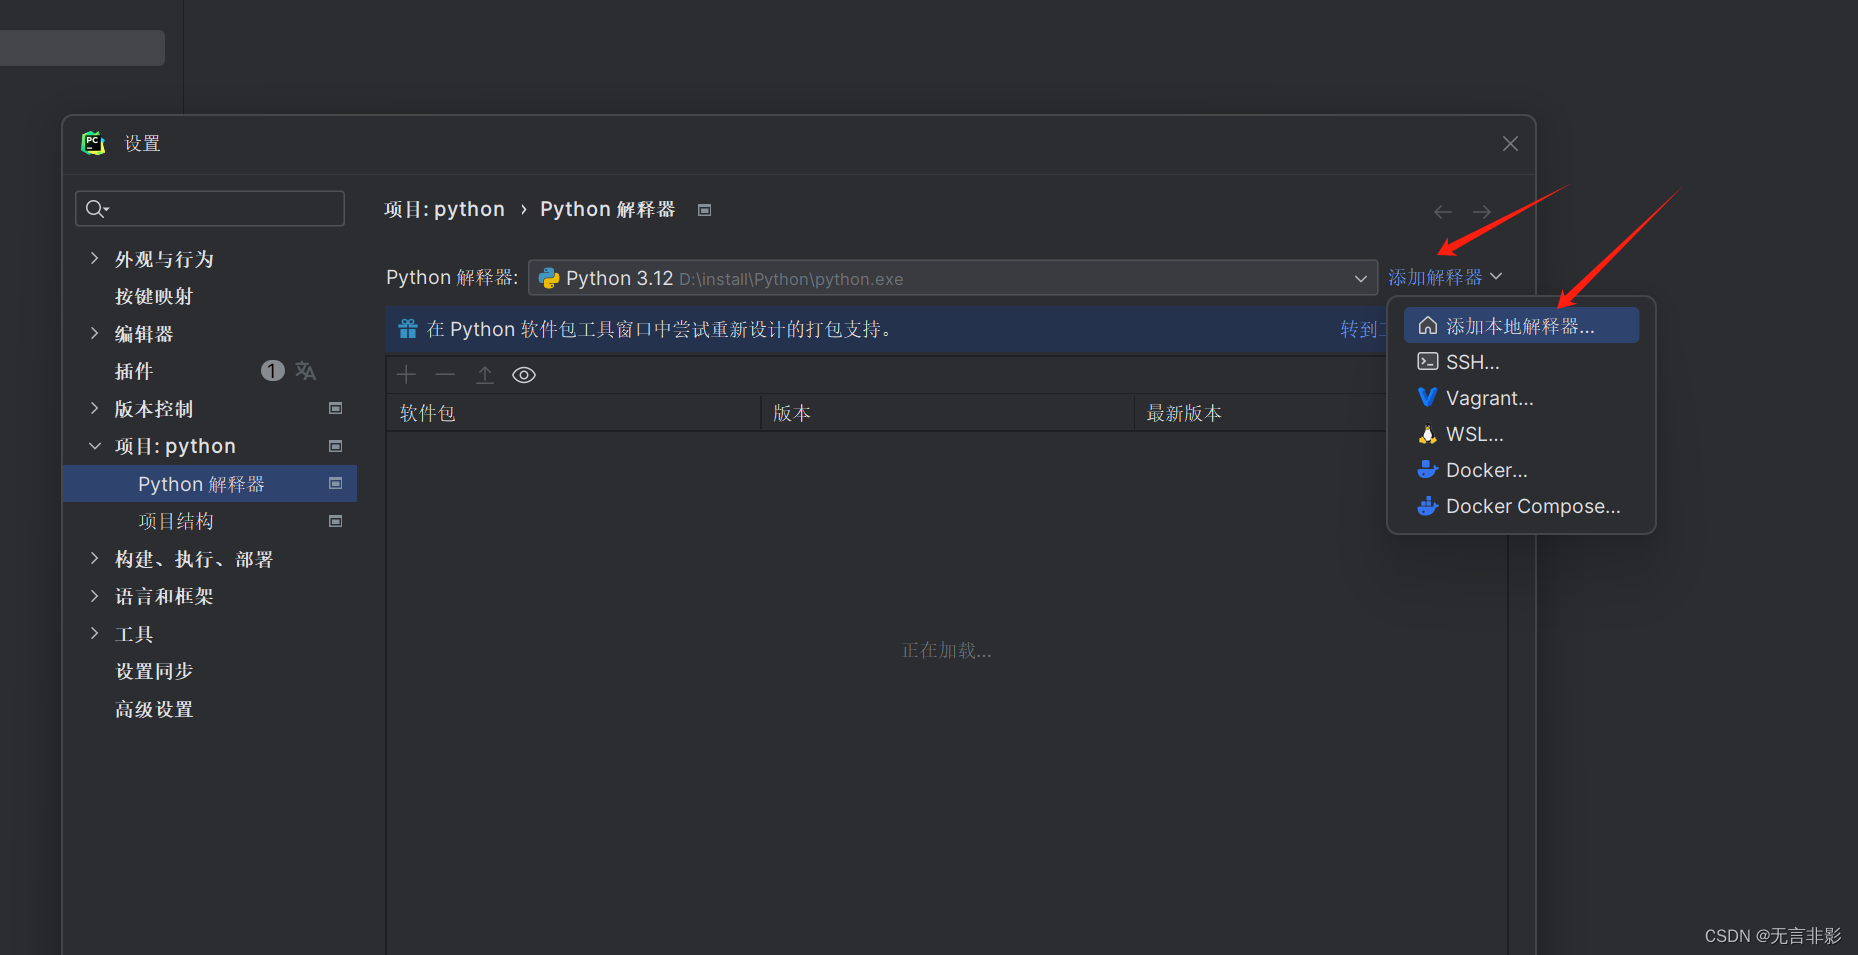1858x955 pixels.
Task: Expand the 语言和框架 section
Action: (94, 596)
